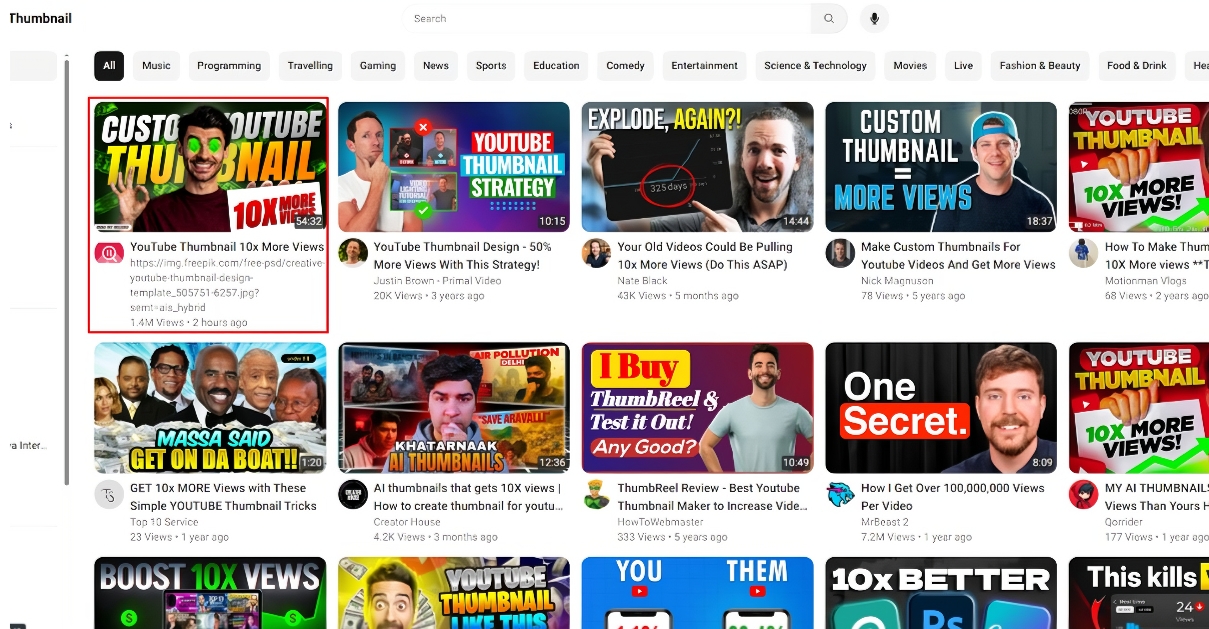
Task: Filter by Education category
Action: 556,66
